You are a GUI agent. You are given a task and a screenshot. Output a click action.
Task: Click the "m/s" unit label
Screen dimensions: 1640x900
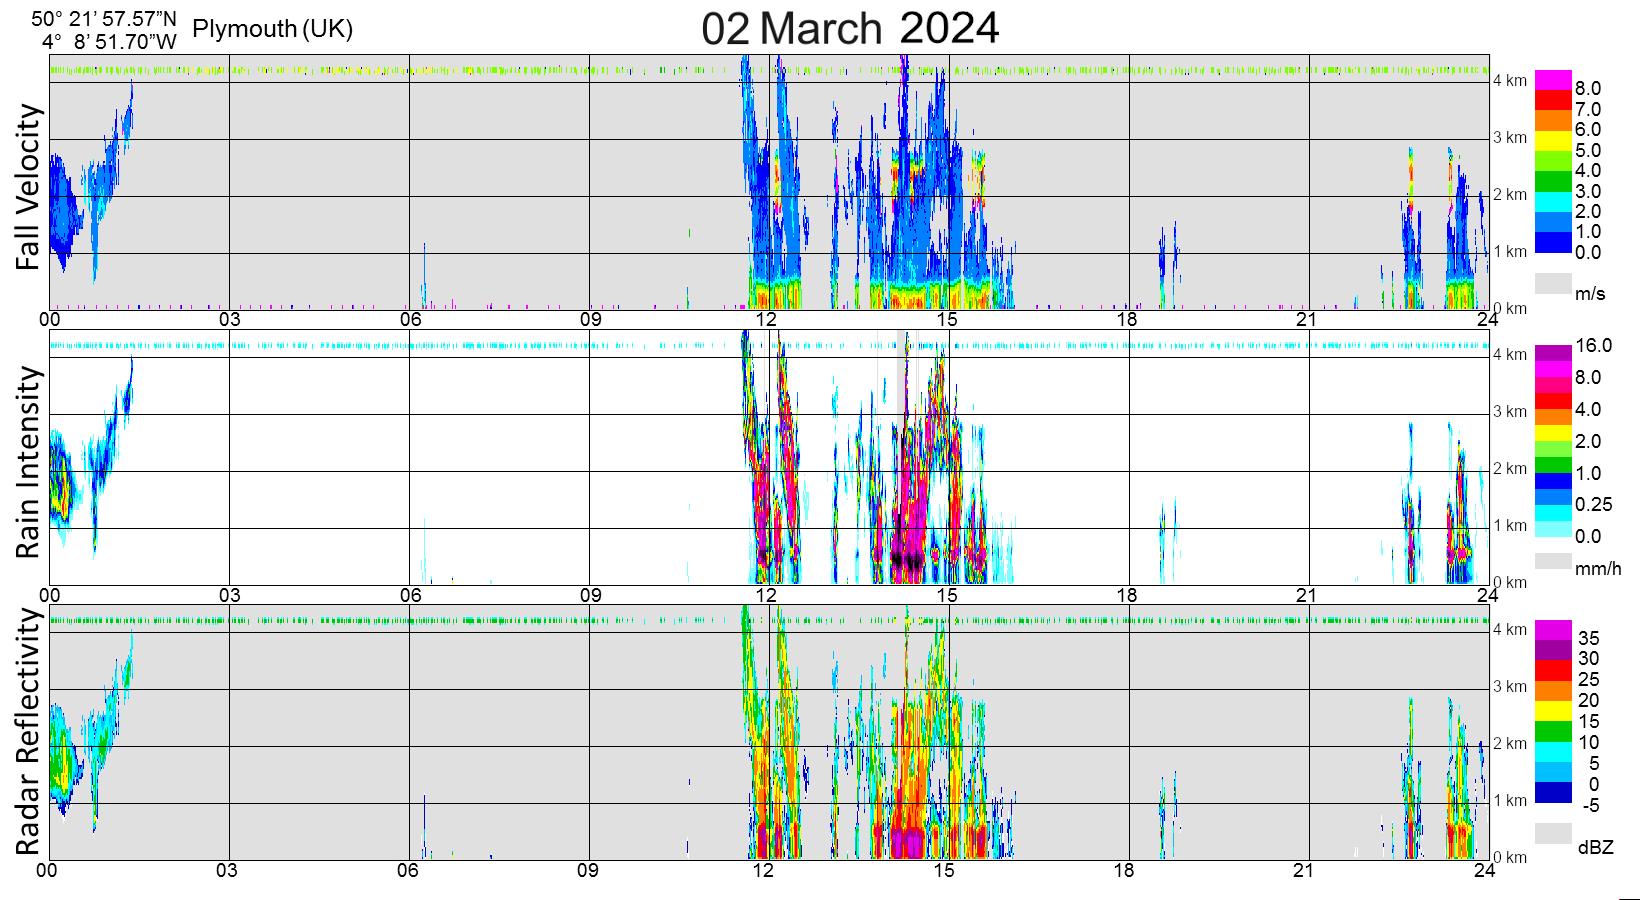[x=1591, y=295]
